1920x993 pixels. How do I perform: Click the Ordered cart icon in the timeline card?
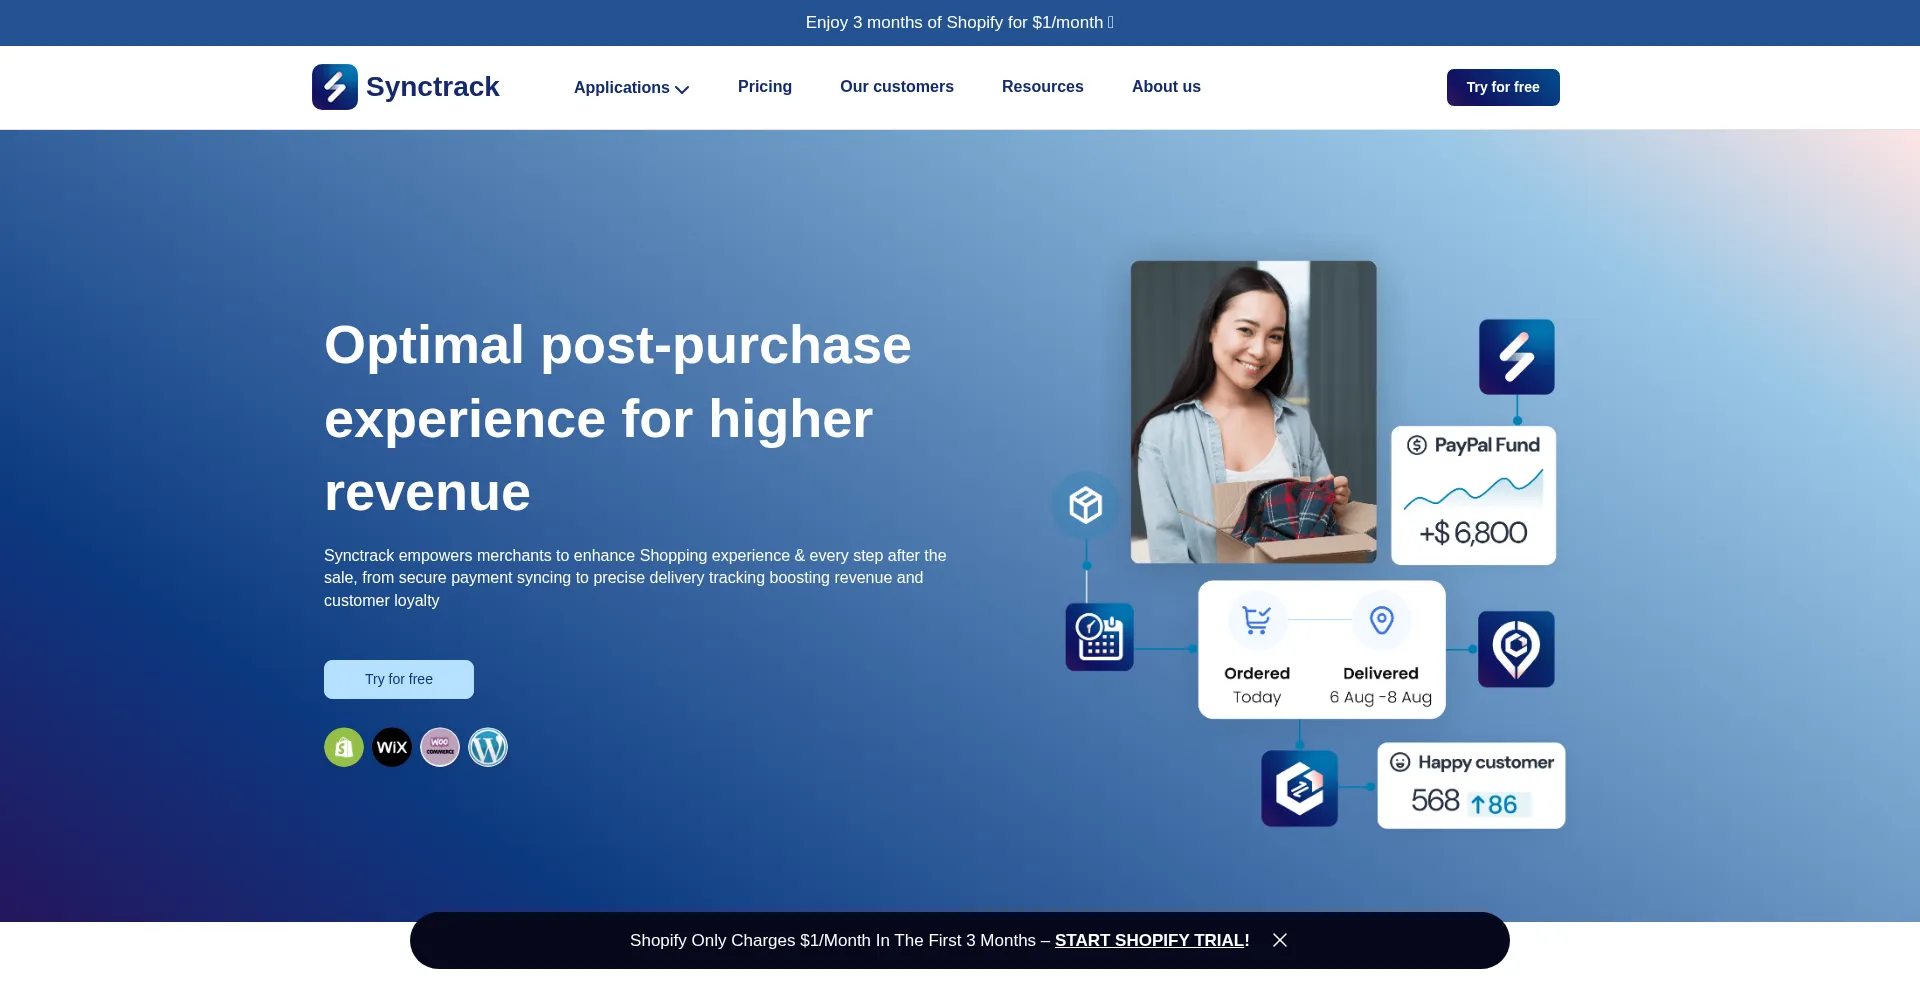point(1256,621)
